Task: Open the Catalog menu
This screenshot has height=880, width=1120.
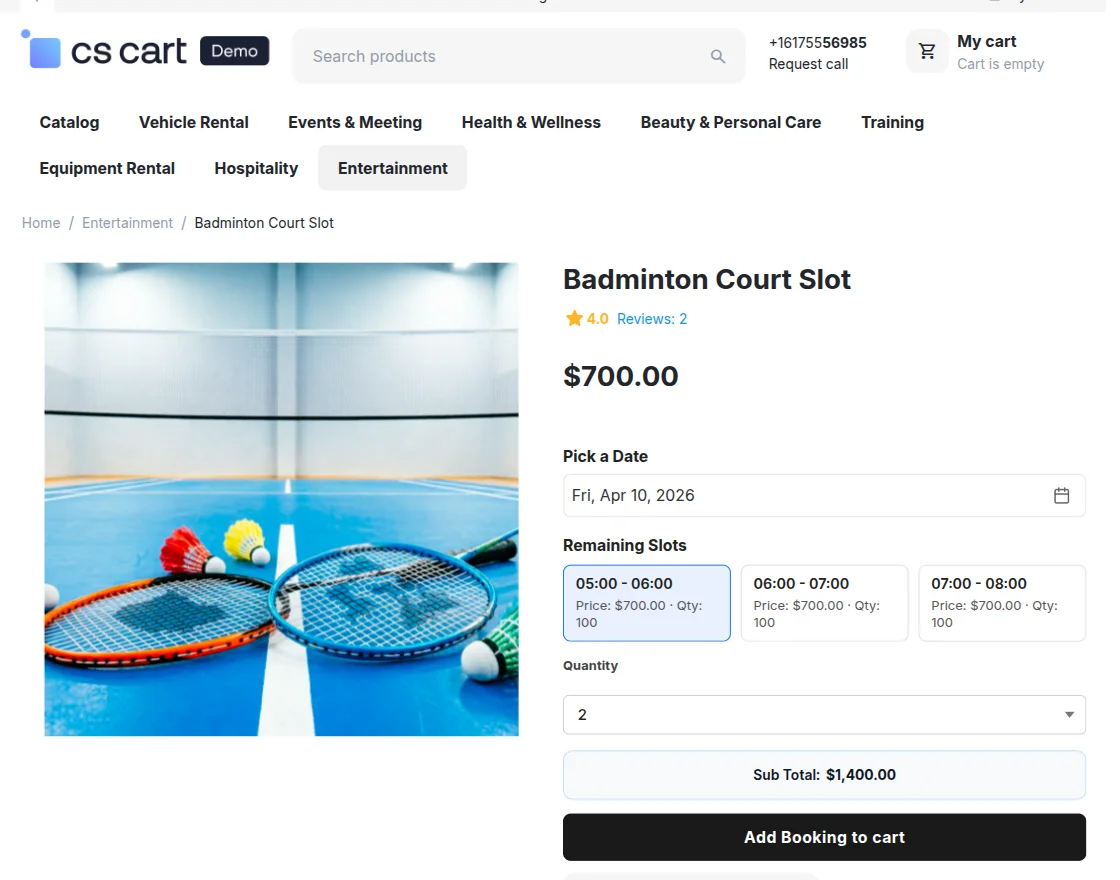Action: [x=68, y=122]
